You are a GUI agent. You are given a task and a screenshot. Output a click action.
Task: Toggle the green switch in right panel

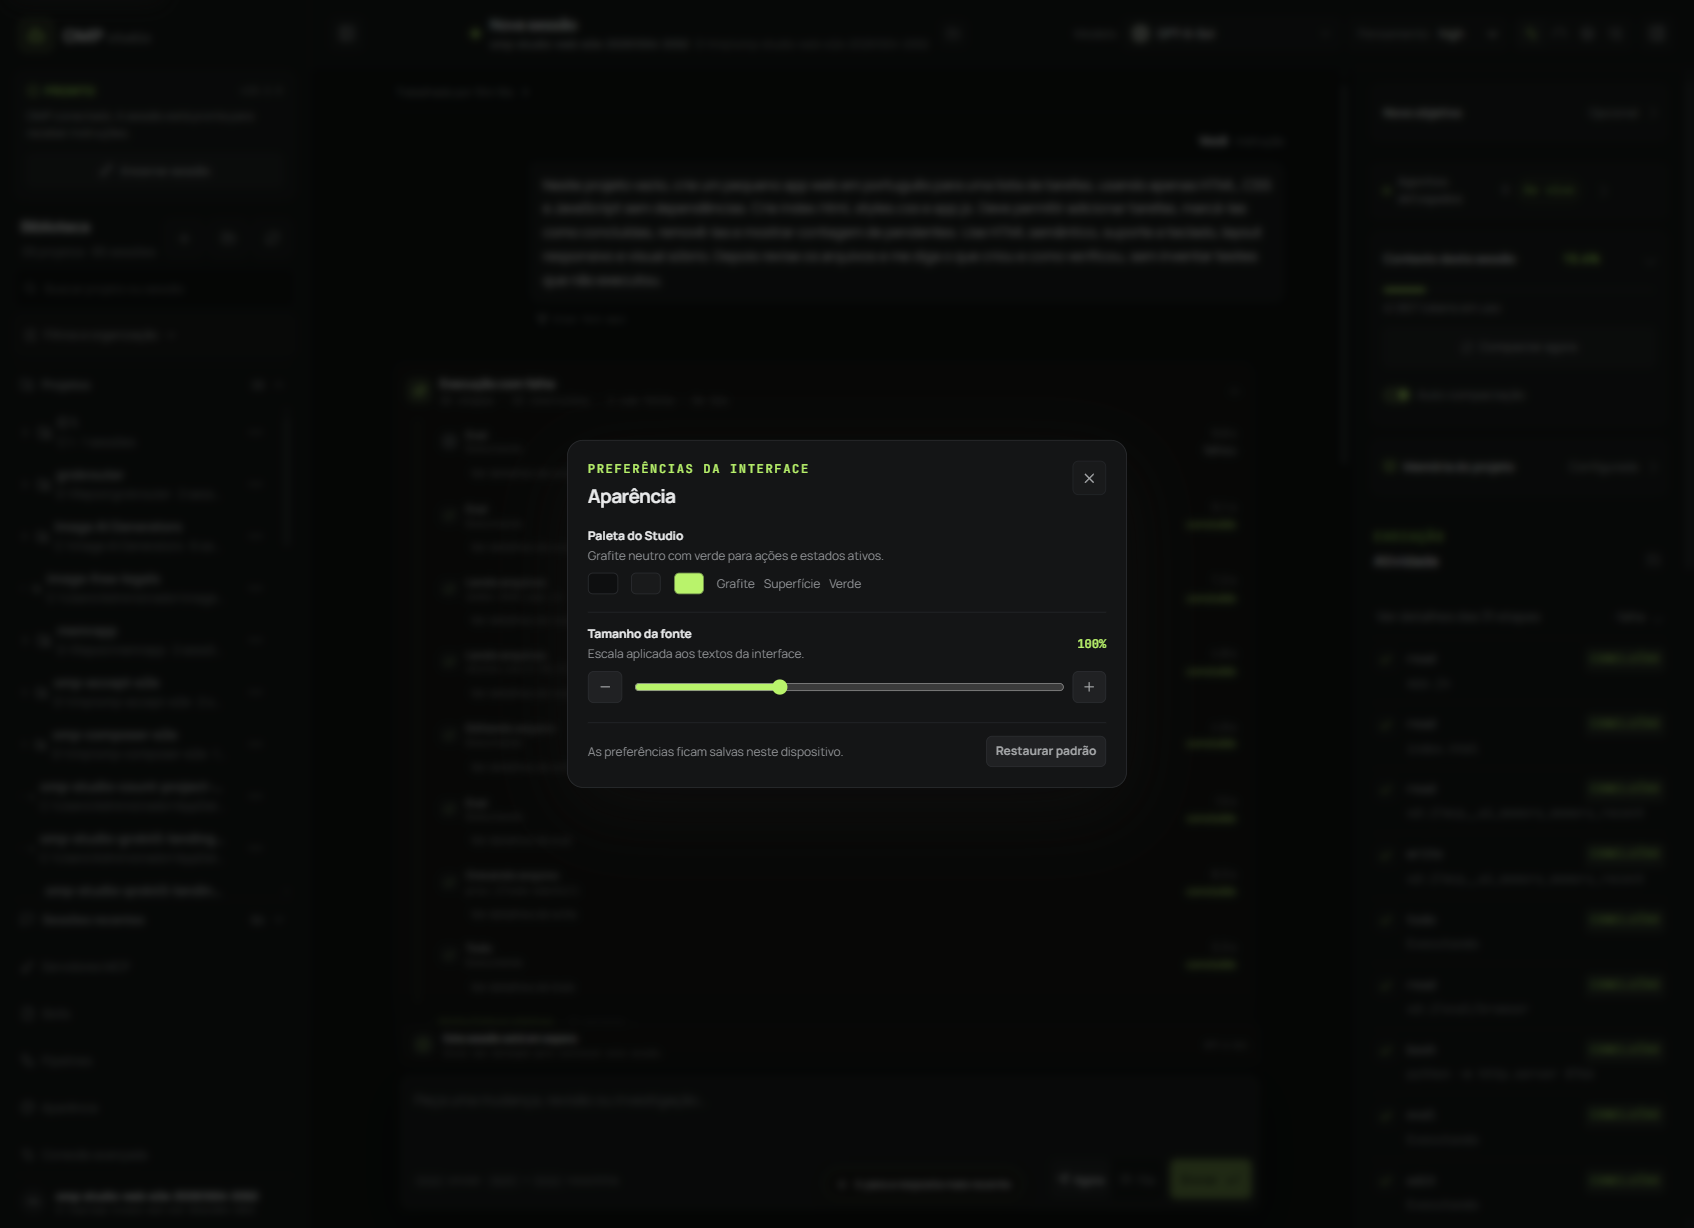[1397, 395]
